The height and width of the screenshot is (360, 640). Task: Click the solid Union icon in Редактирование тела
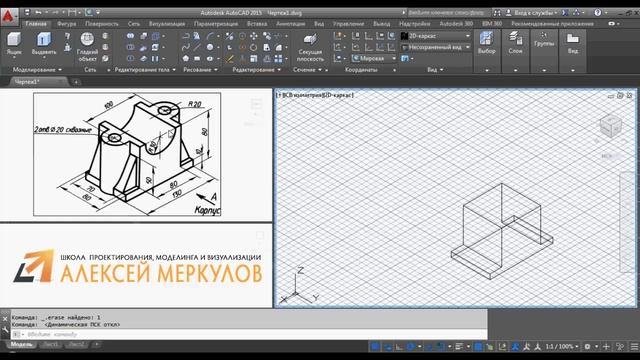point(130,36)
